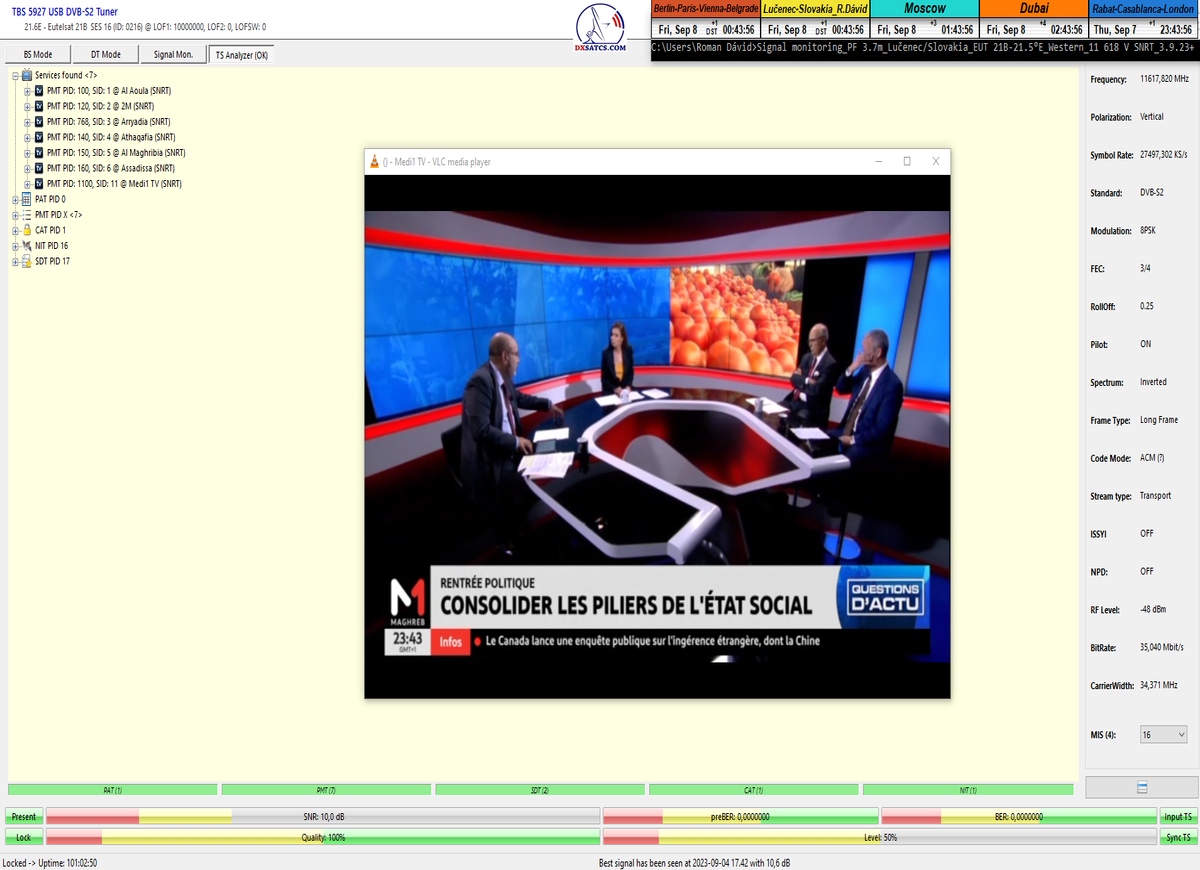The width and height of the screenshot is (1200, 870).
Task: Click the SNR 10,0 dB signal bar
Action: [x=323, y=817]
